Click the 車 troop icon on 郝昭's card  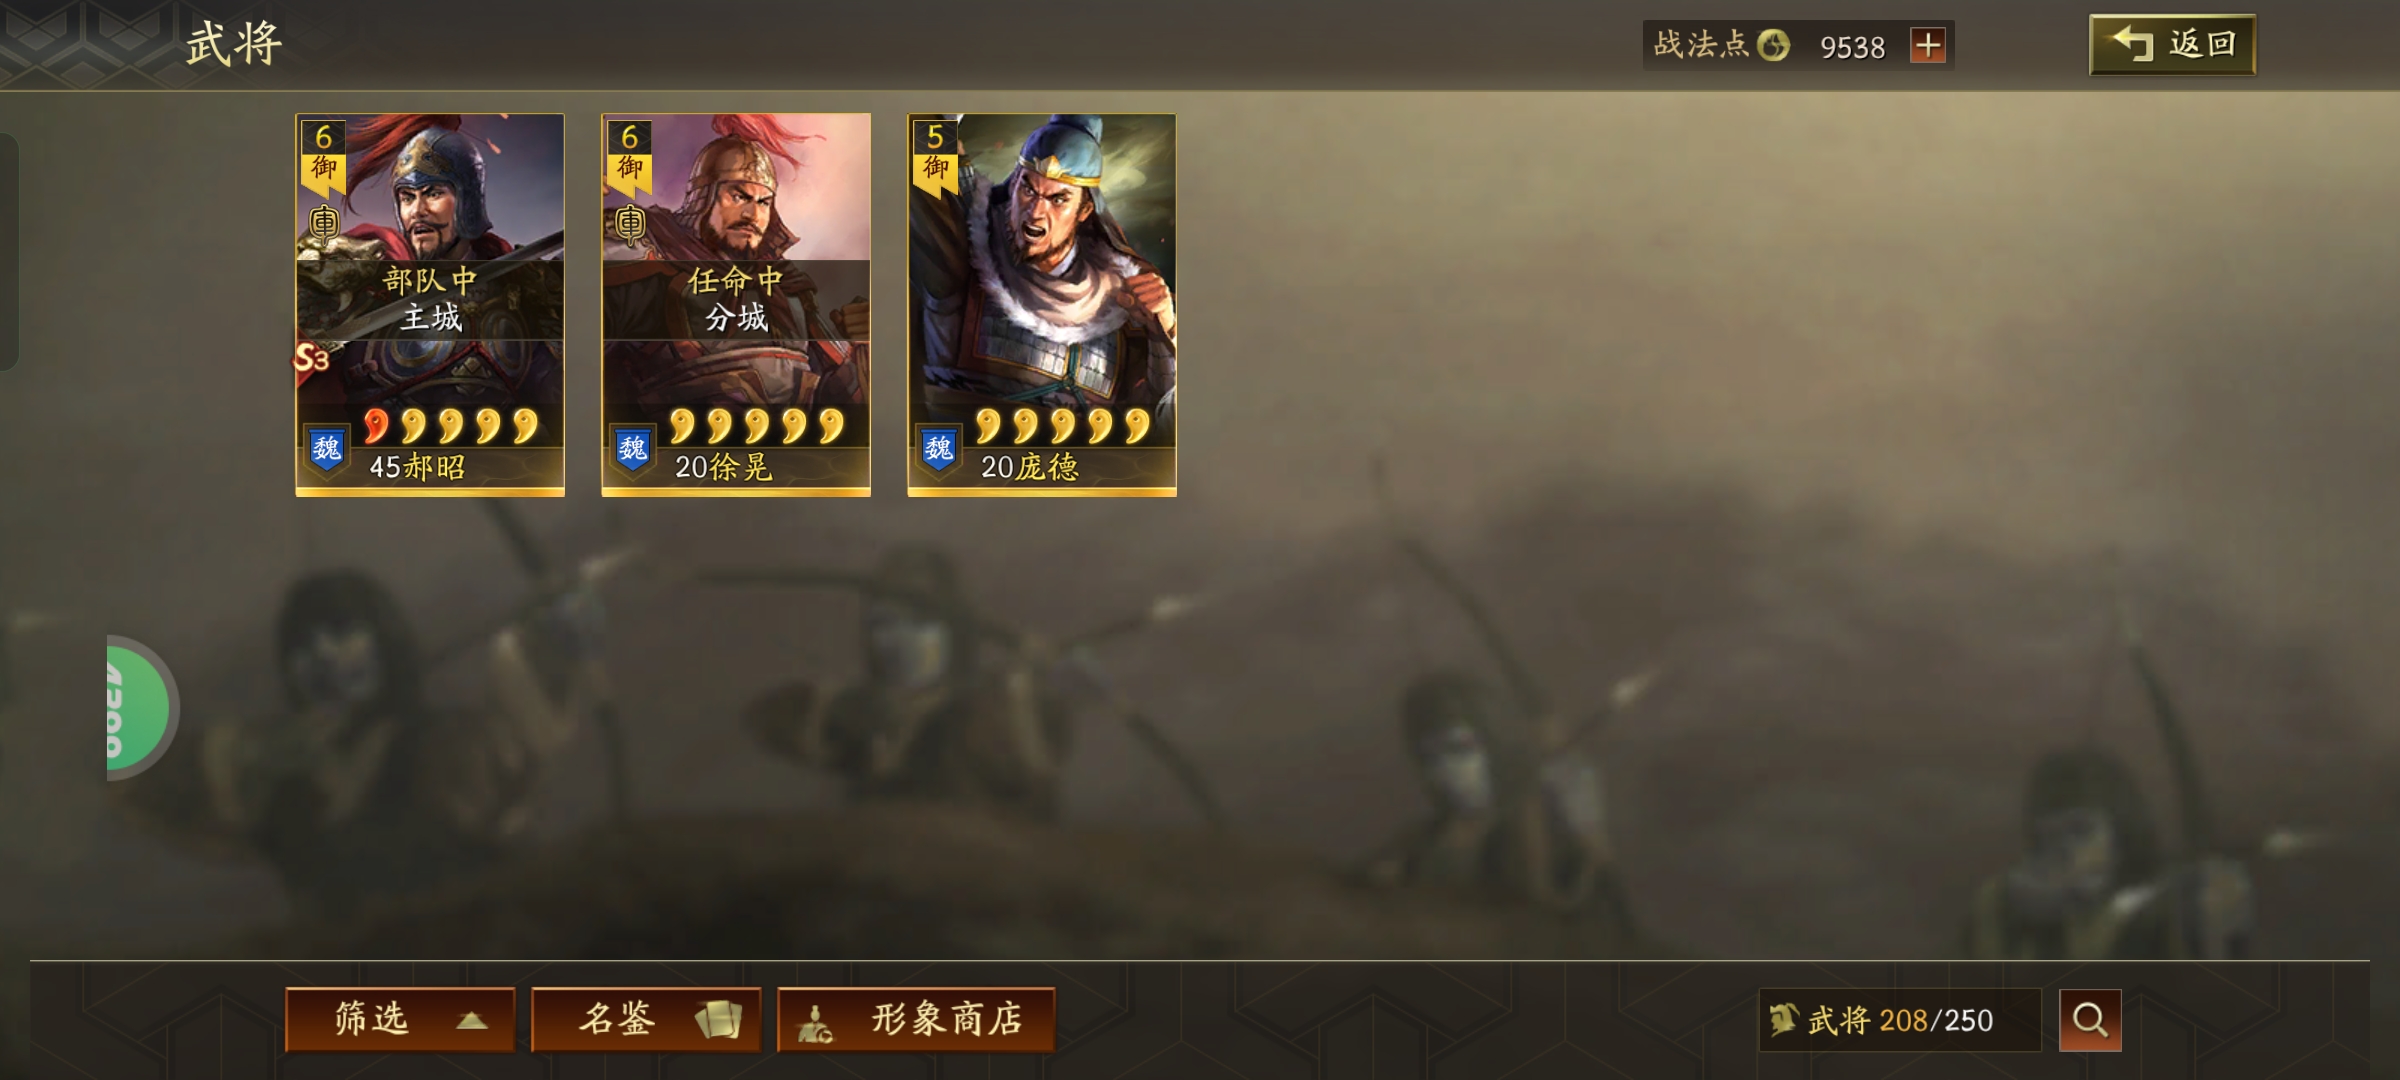tap(324, 223)
